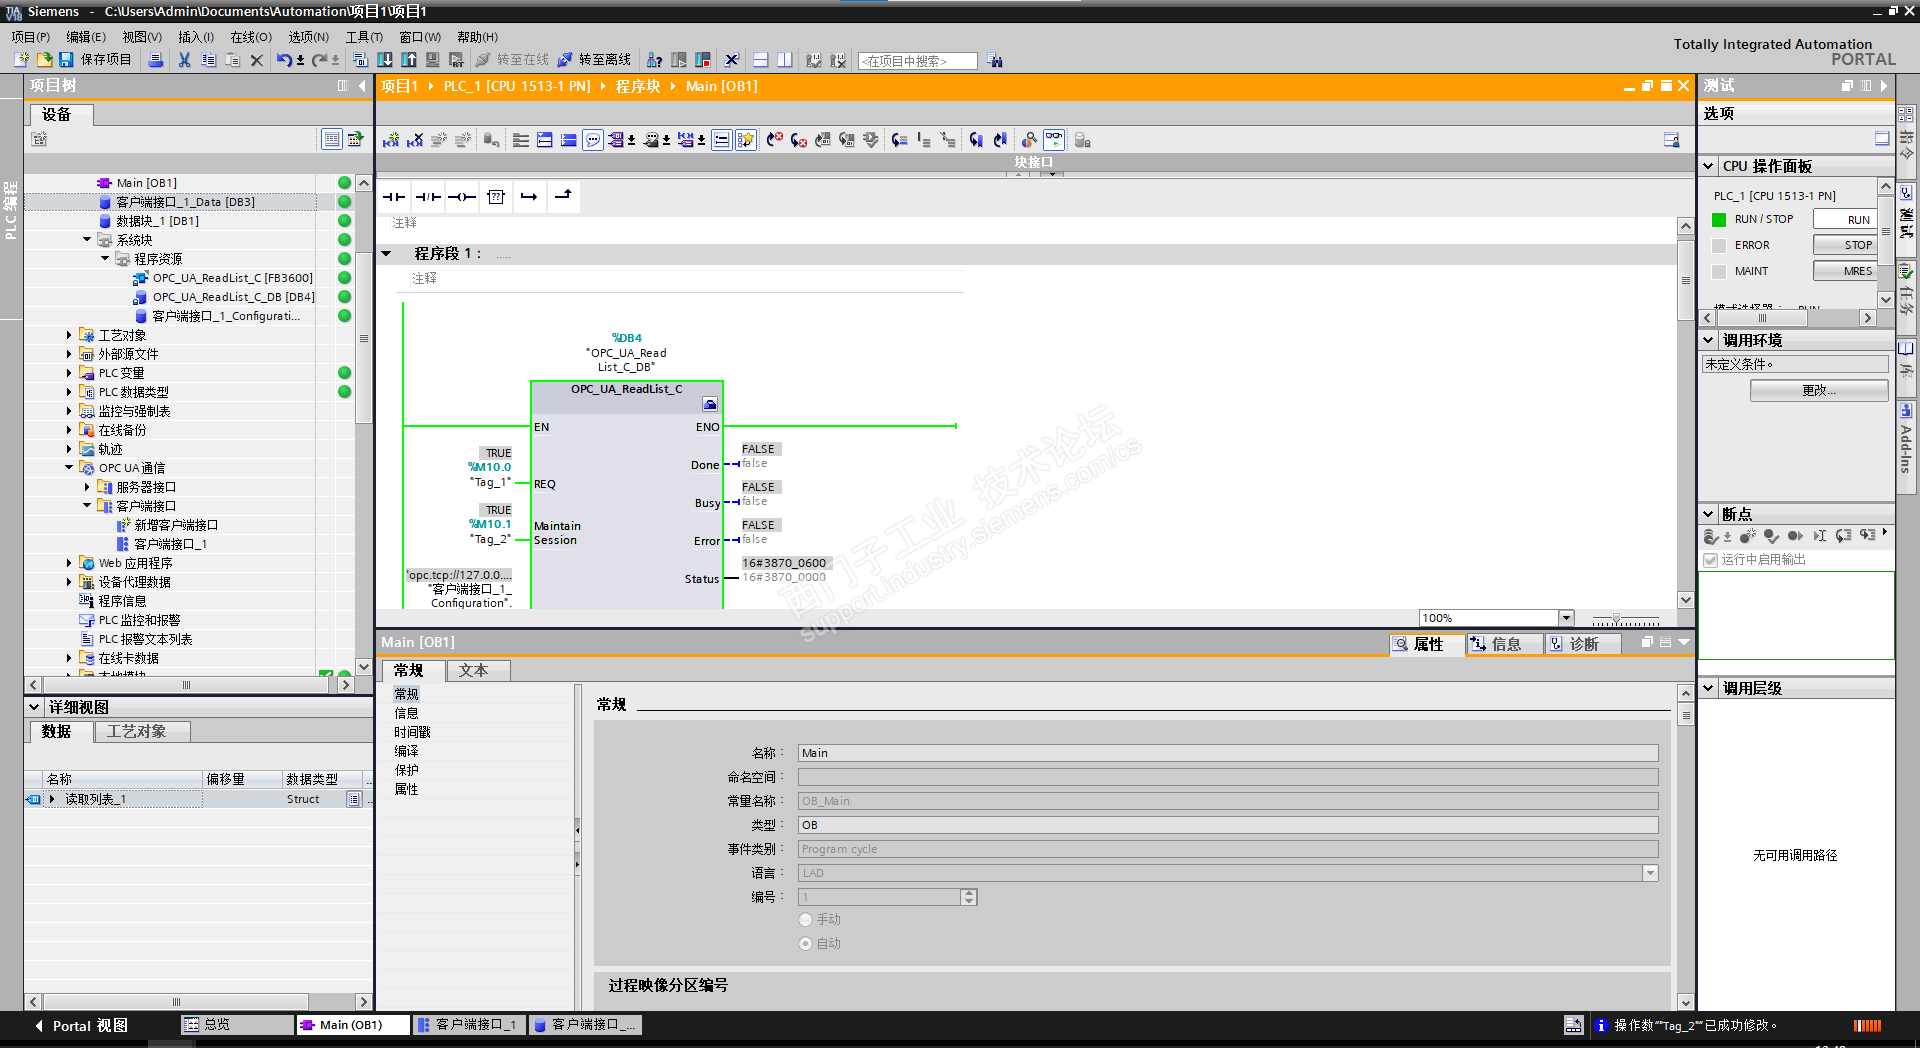This screenshot has width=1920, height=1048.
Task: Click the 更改... button
Action: point(1819,391)
